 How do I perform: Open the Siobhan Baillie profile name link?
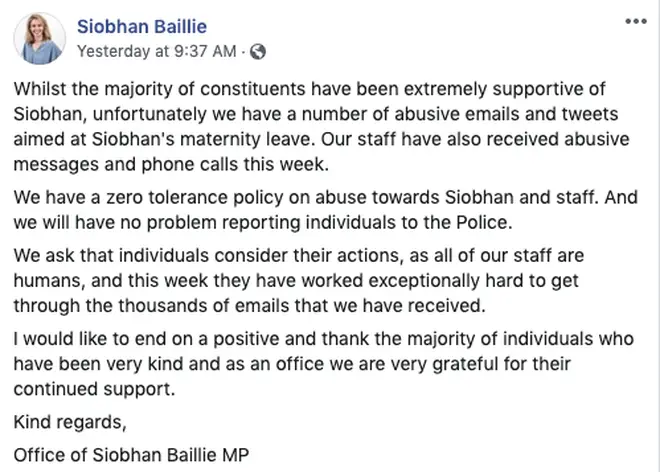tap(142, 27)
